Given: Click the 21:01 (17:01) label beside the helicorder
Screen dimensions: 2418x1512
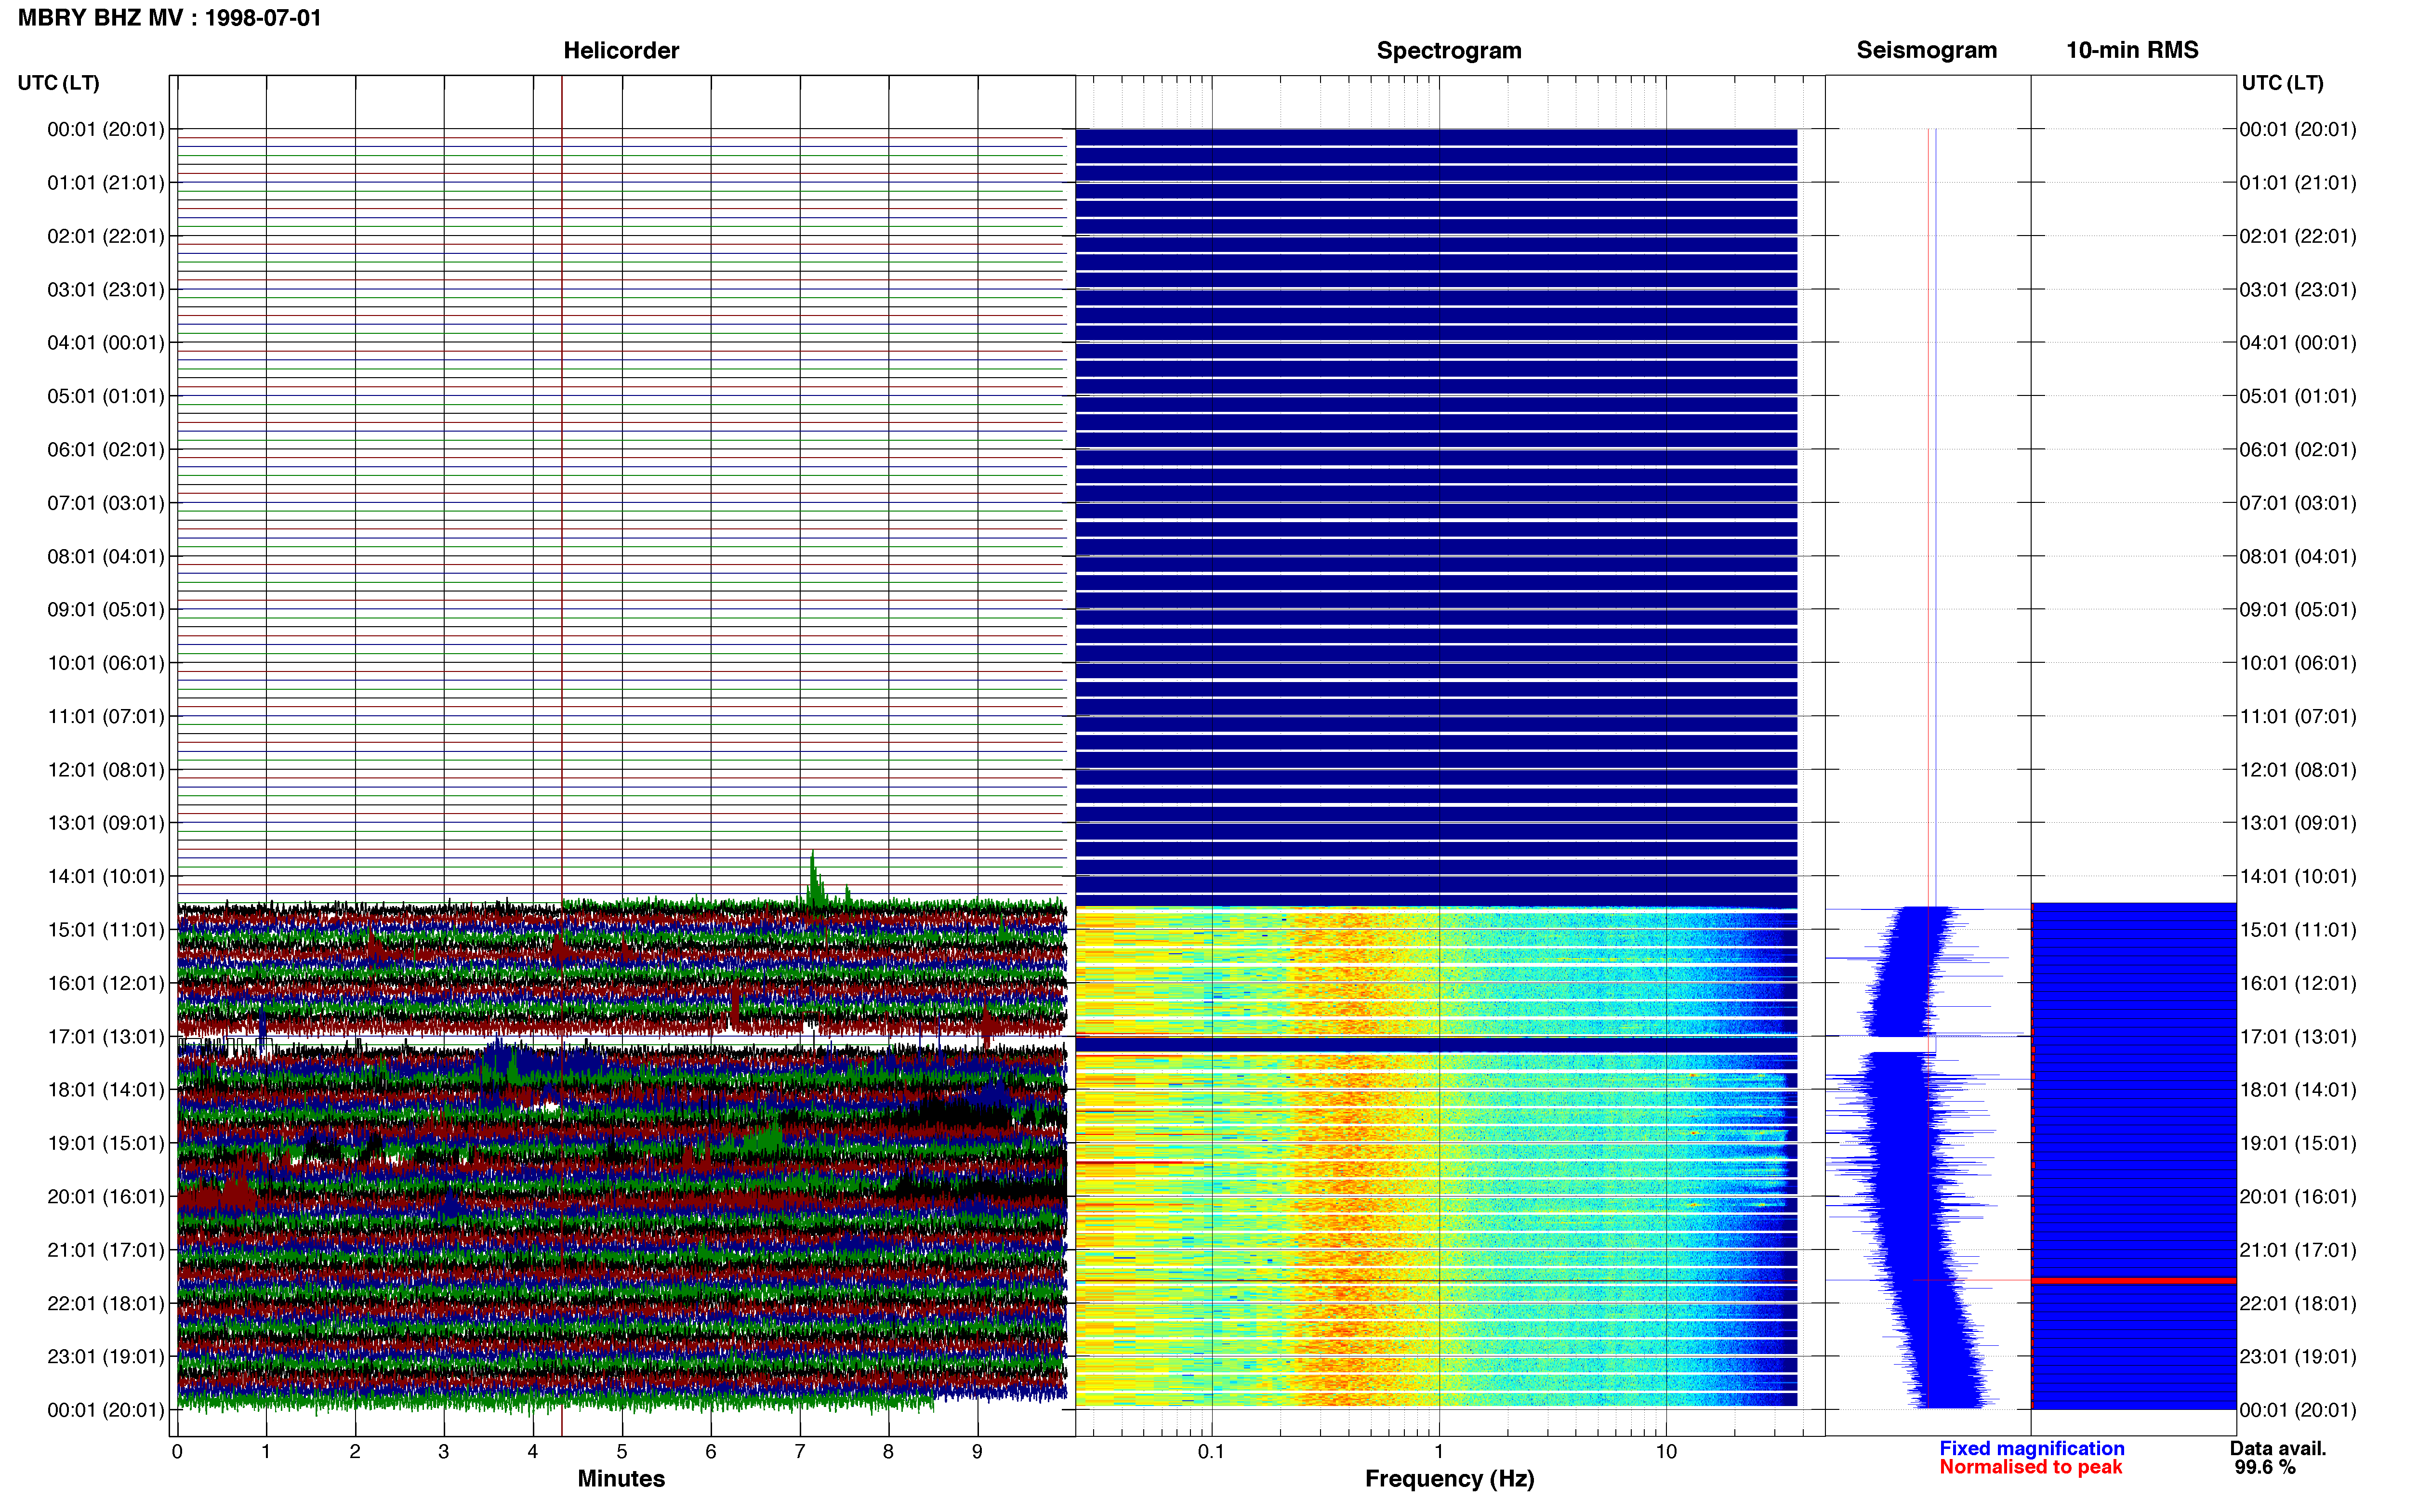Looking at the screenshot, I should pyautogui.click(x=106, y=1250).
